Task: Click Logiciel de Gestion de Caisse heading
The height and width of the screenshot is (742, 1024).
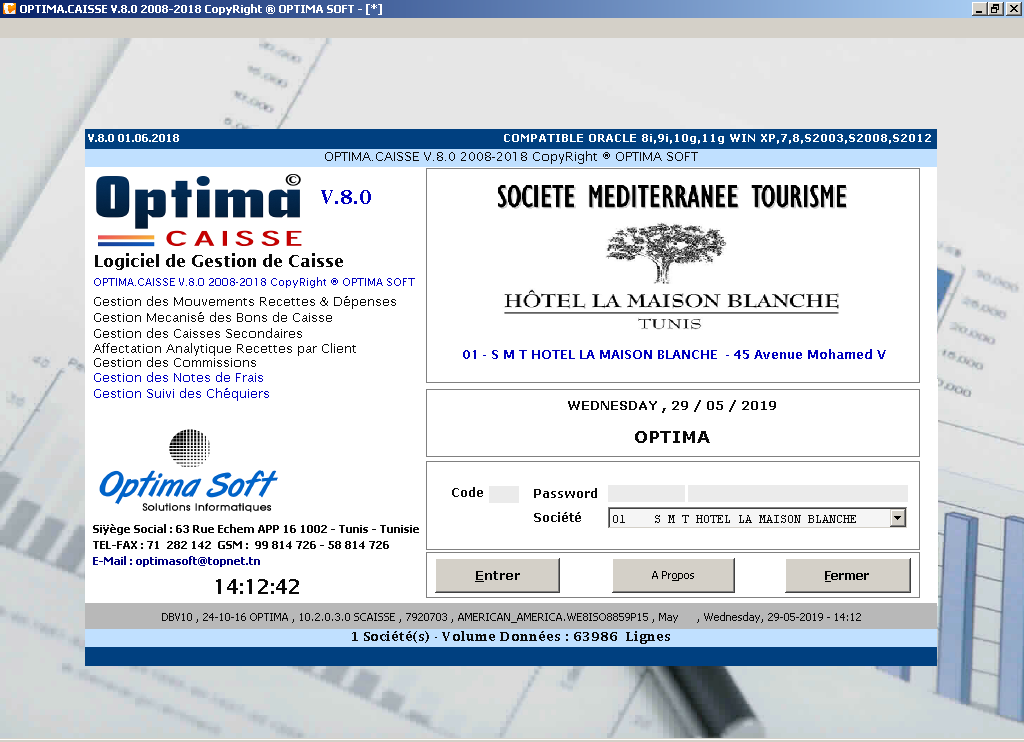Action: [219, 261]
